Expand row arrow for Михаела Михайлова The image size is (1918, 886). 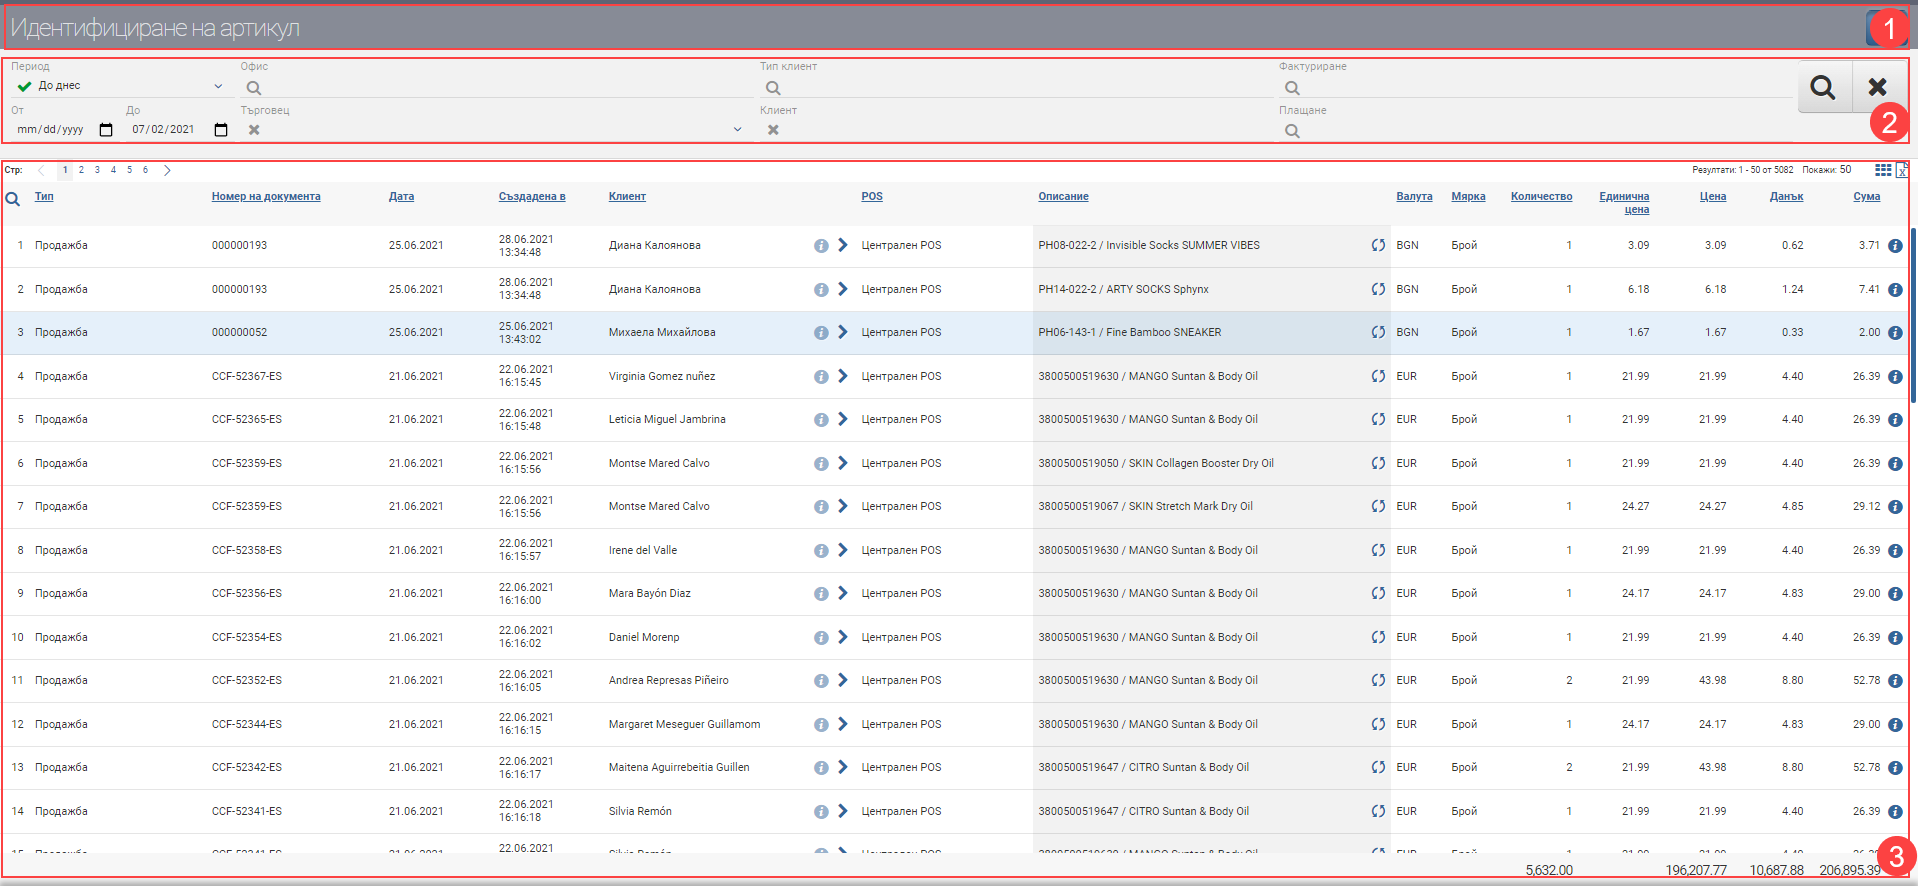843,332
